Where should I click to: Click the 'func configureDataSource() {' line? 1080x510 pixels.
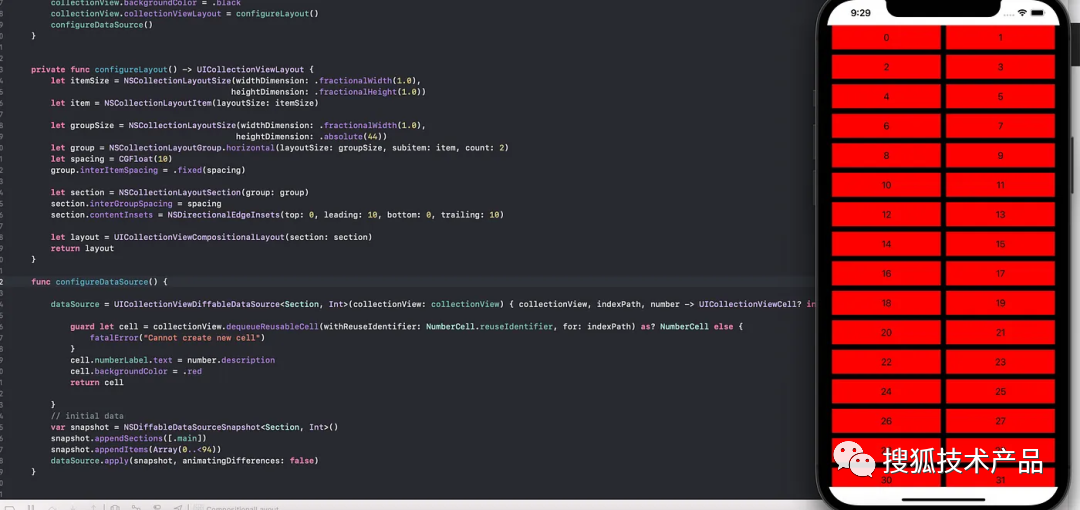tap(100, 282)
